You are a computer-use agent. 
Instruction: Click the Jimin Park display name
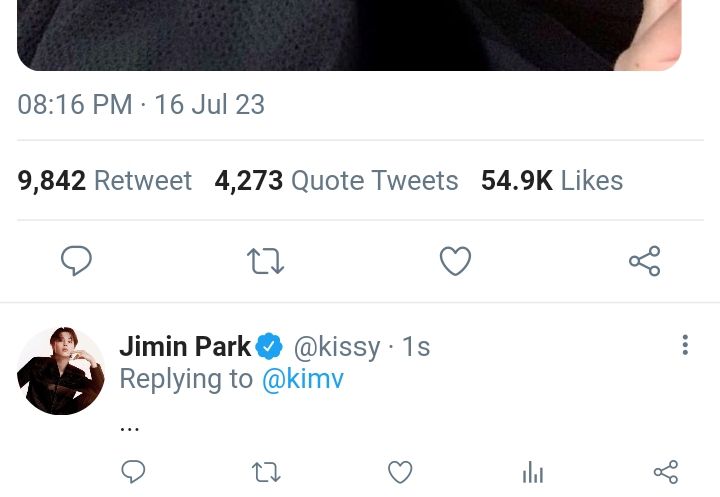click(185, 347)
